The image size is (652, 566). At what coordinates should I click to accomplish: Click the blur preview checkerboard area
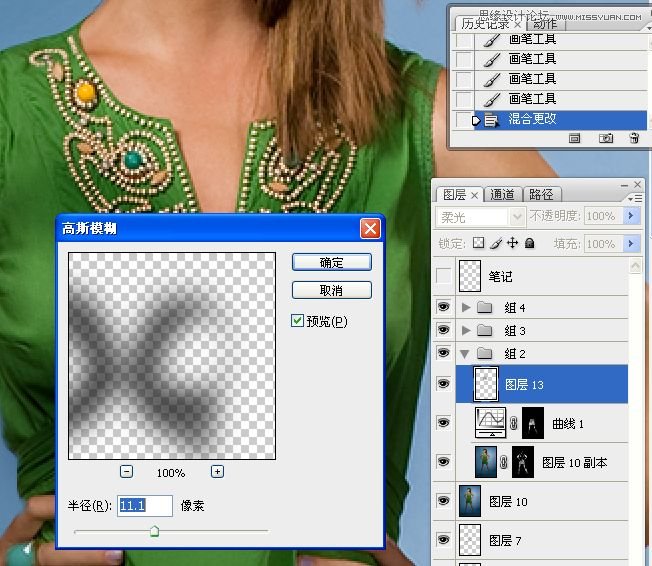(x=172, y=356)
